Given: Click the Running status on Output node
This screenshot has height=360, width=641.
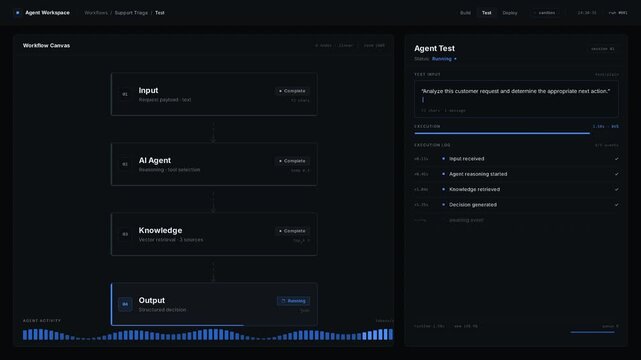Looking at the screenshot, I should (x=294, y=301).
